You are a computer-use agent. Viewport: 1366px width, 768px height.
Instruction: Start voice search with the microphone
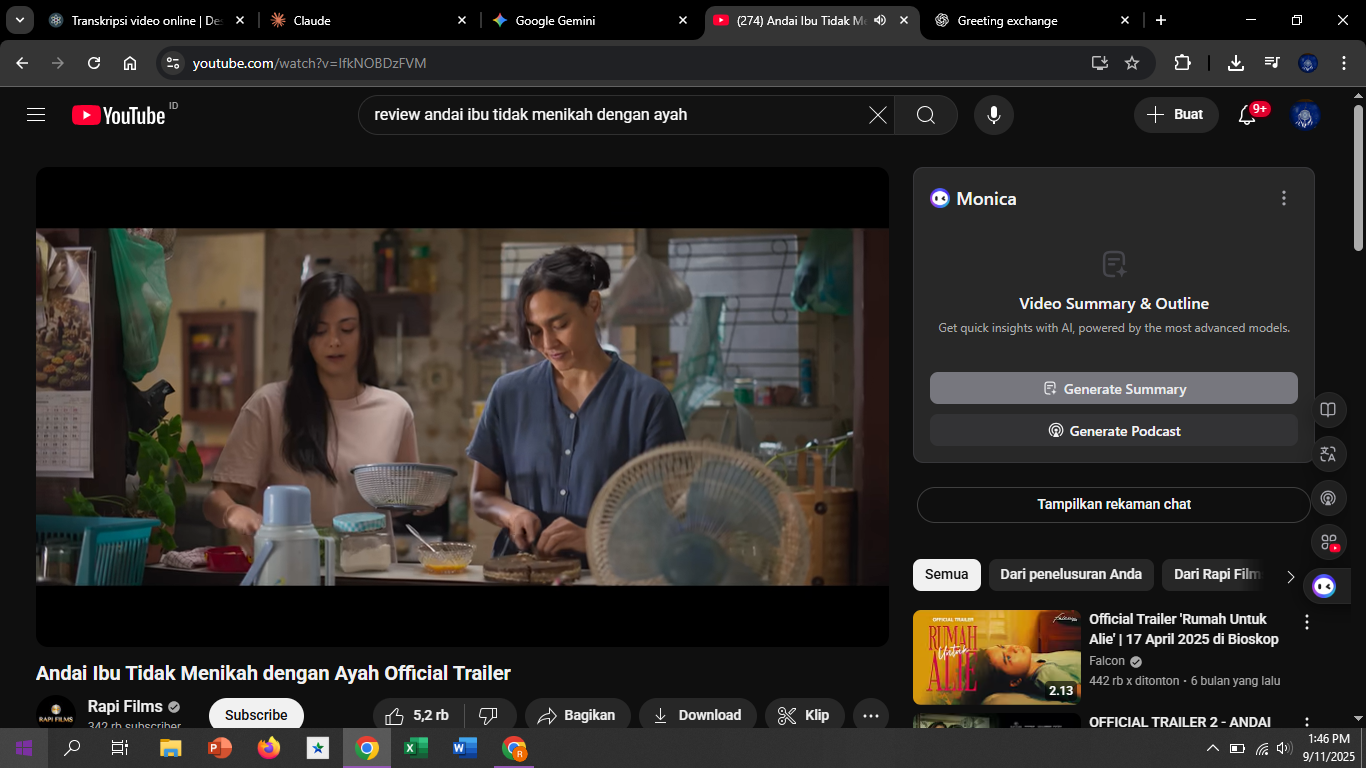(x=994, y=115)
